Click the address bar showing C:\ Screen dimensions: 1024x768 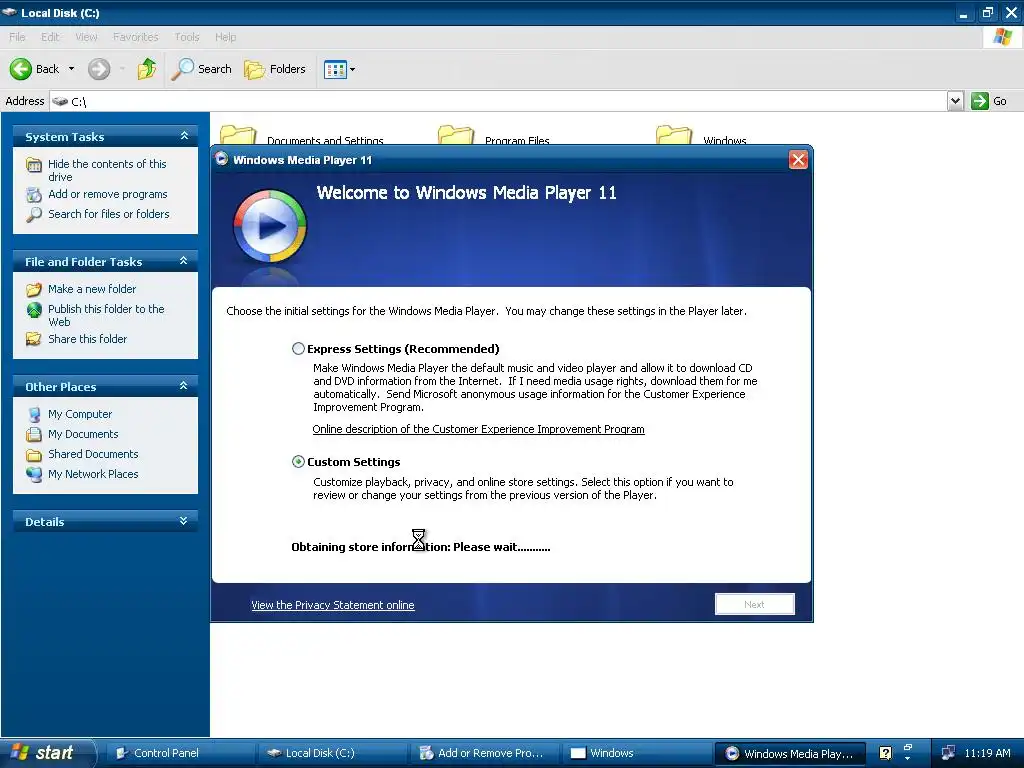[498, 101]
